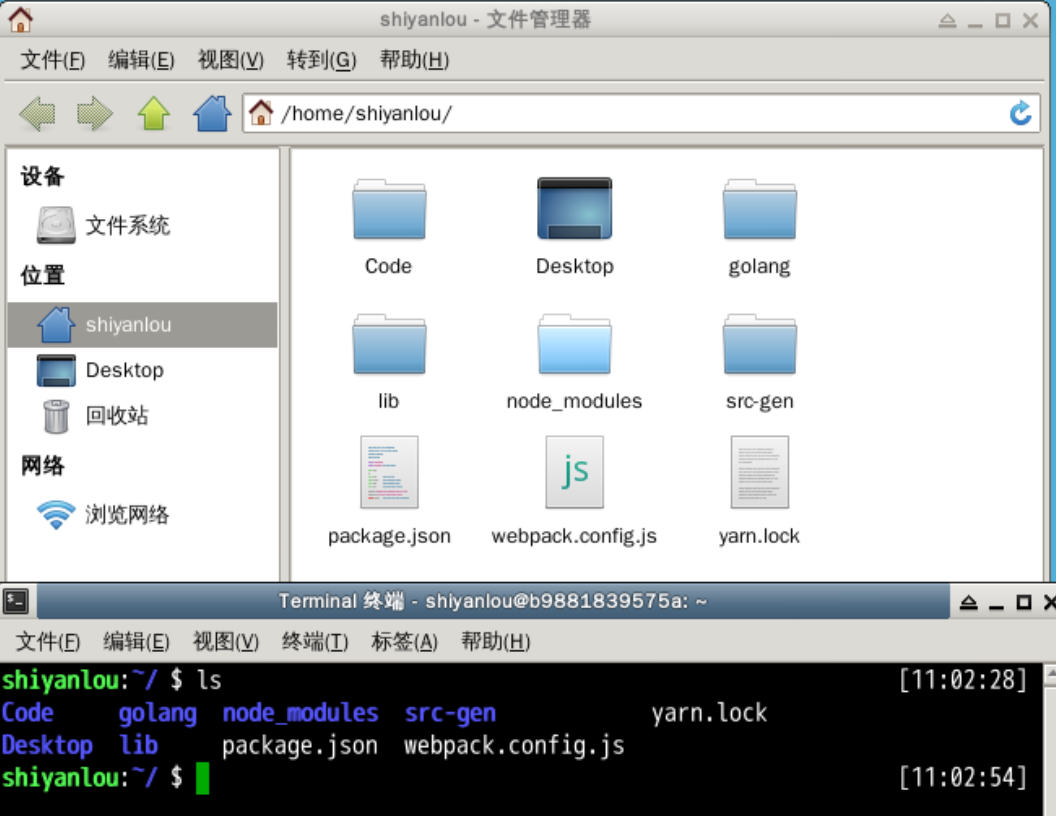Open the file manager 帮助(H) menu

tap(414, 60)
